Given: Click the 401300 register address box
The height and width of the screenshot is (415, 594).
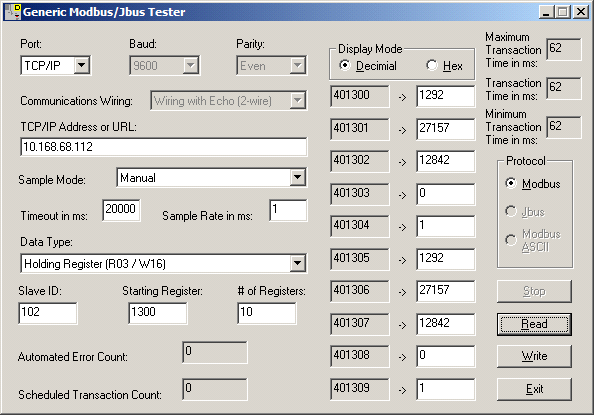Looking at the screenshot, I should click(x=360, y=96).
